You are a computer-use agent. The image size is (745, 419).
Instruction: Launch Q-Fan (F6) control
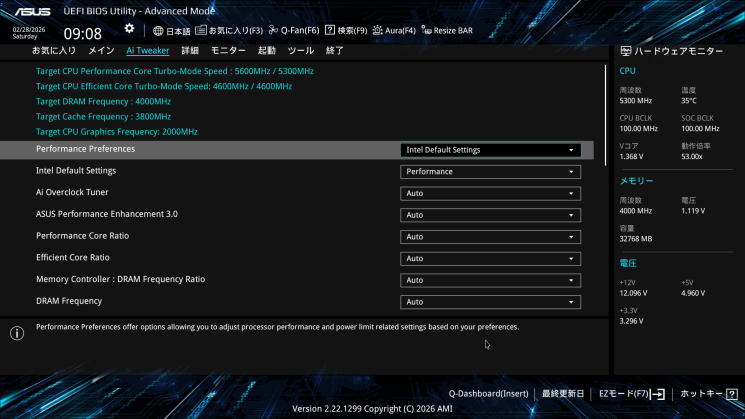[273, 31]
